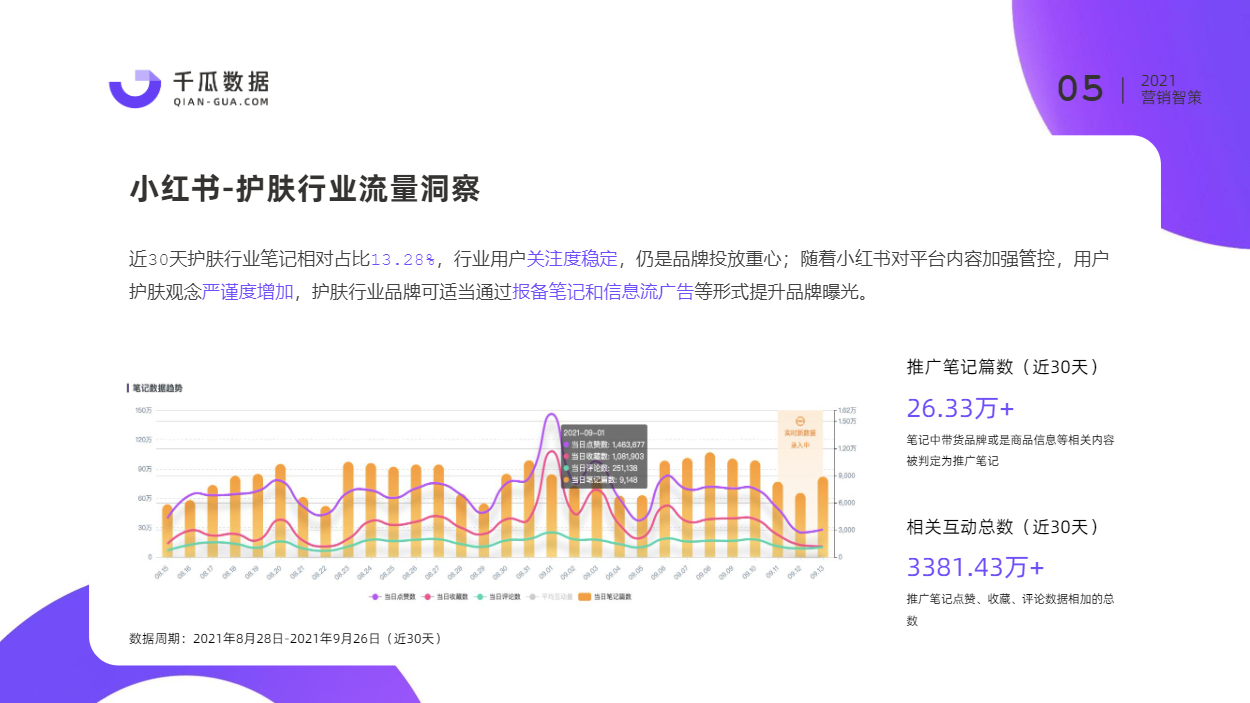The image size is (1250, 703).
Task: Click the 数据周期 date range footnote
Action: [288, 638]
